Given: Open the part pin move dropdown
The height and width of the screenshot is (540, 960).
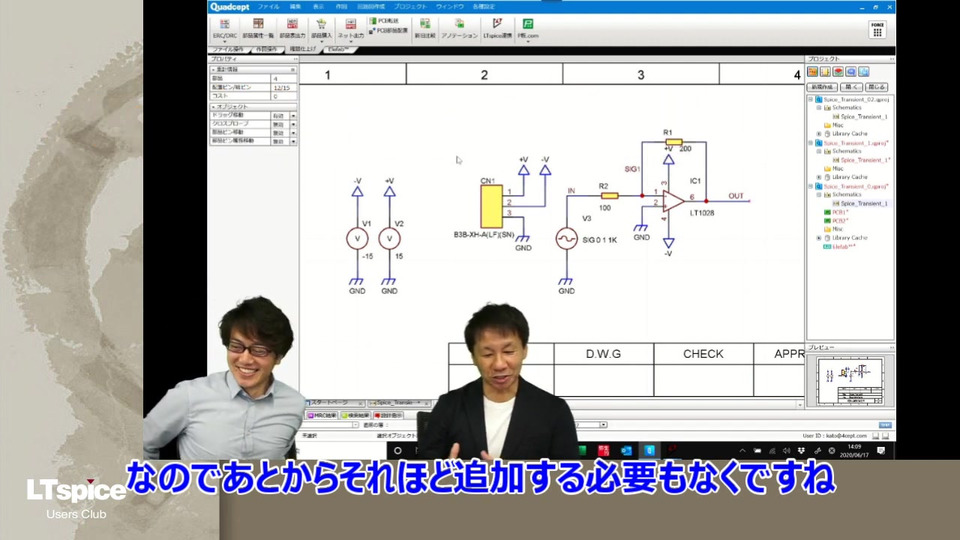Looking at the screenshot, I should coord(293,133).
